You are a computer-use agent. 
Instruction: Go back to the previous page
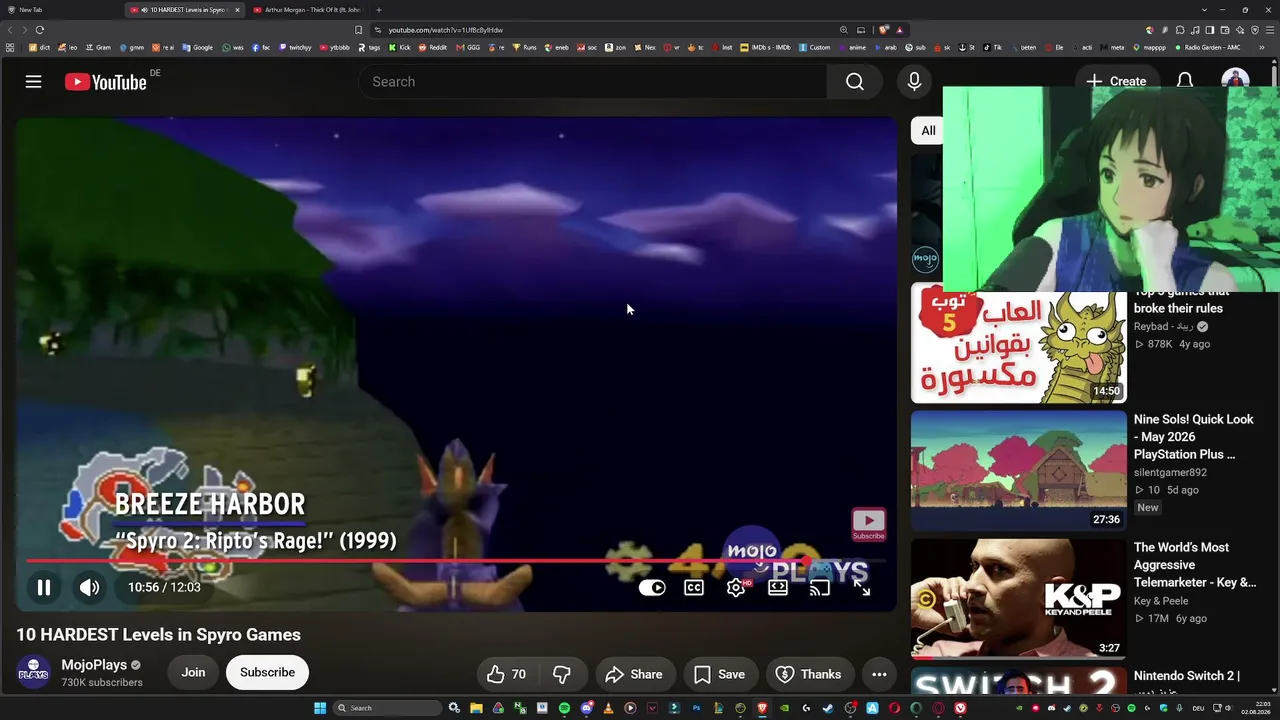10,30
